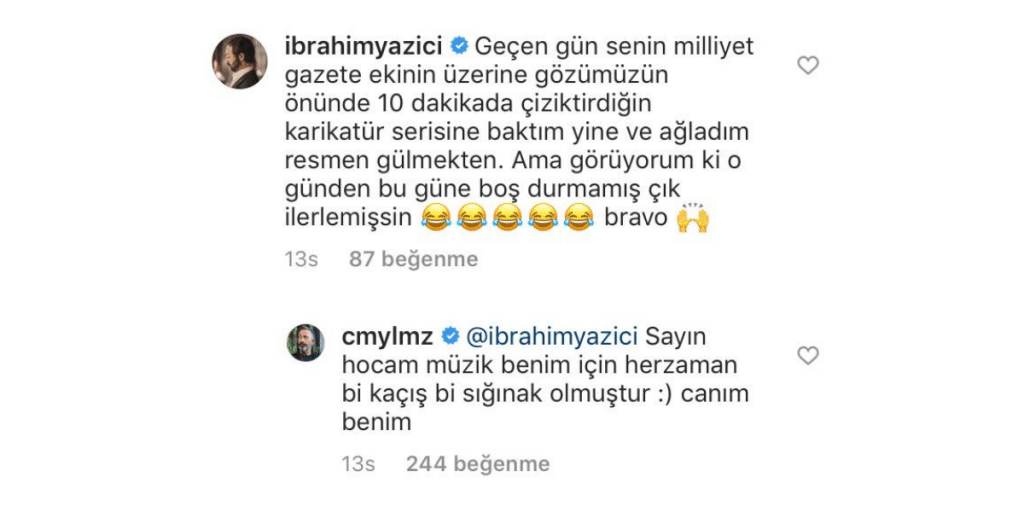This screenshot has height=512, width=1024.
Task: Click the laughing emoji right after ilerlemişsin
Action: tap(435, 218)
